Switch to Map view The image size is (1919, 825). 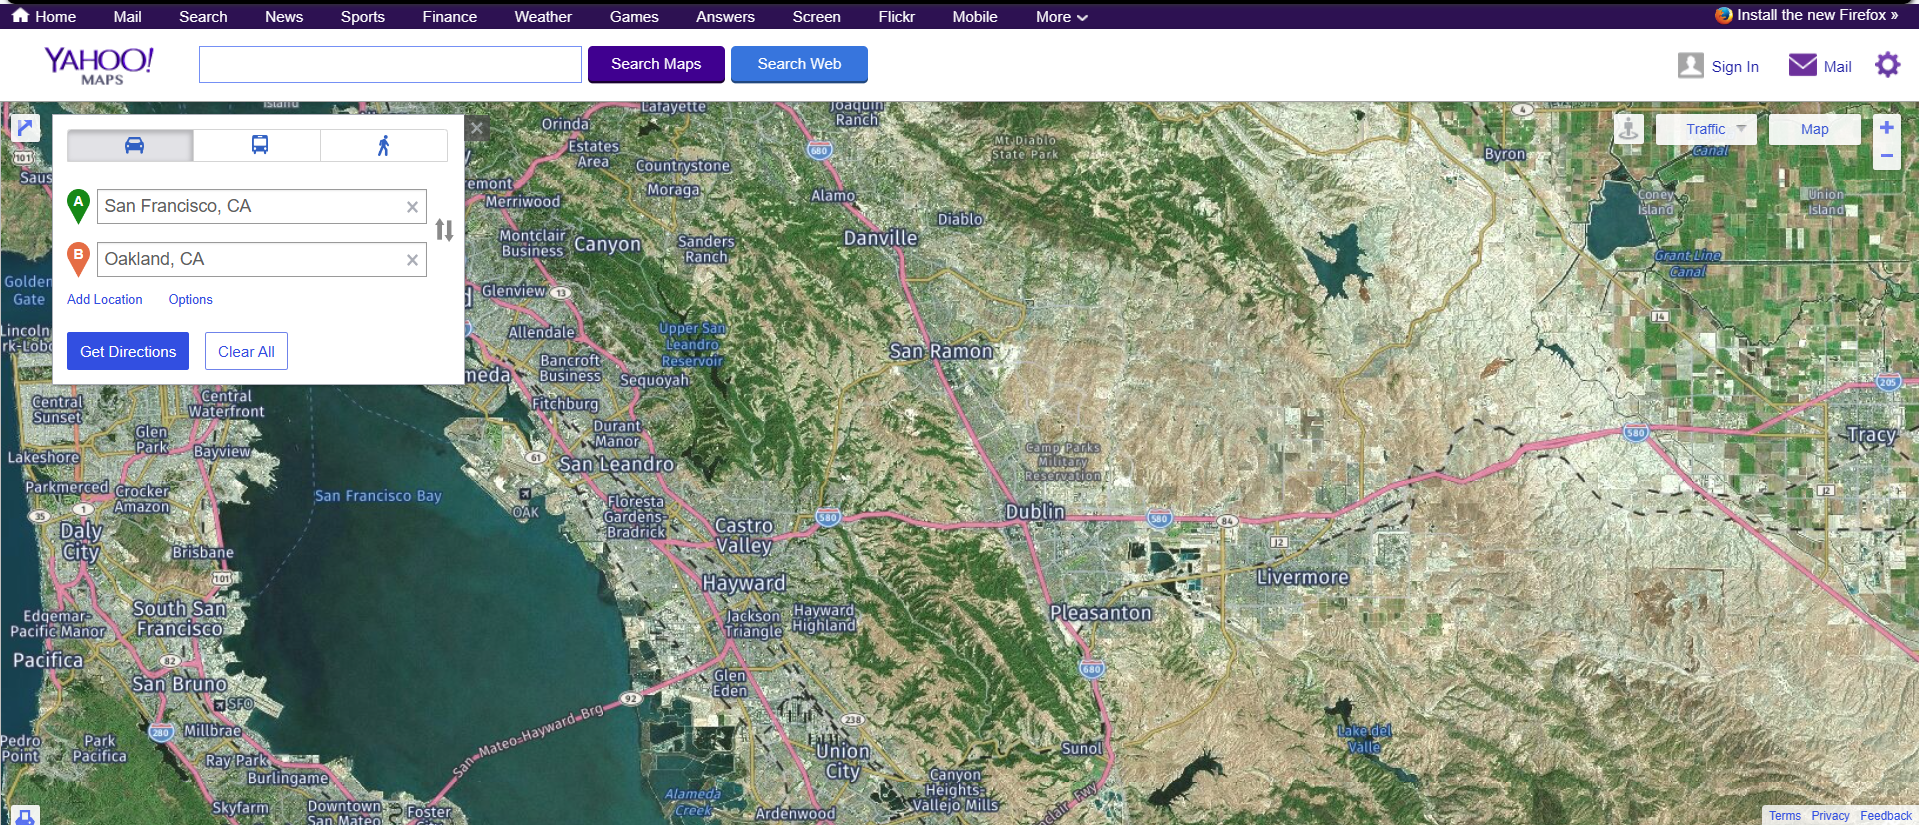pyautogui.click(x=1814, y=129)
